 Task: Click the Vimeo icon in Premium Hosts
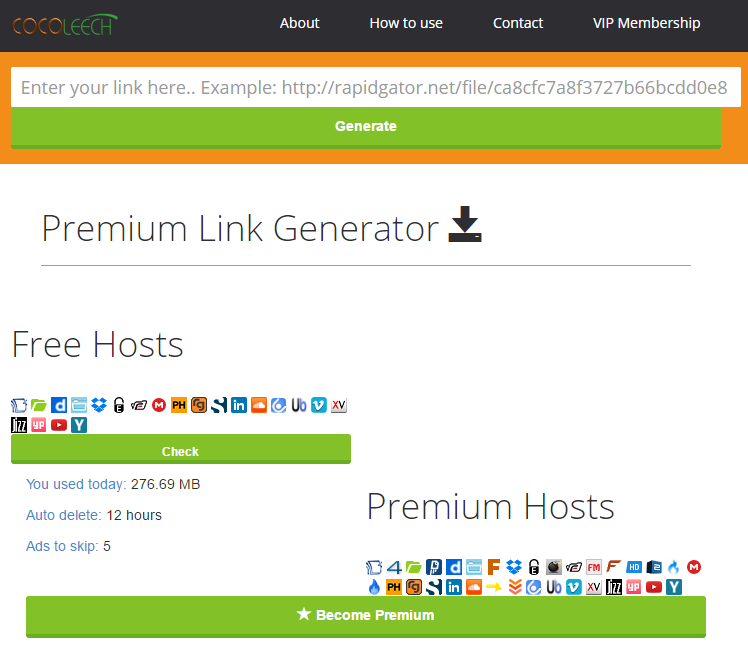click(574, 587)
